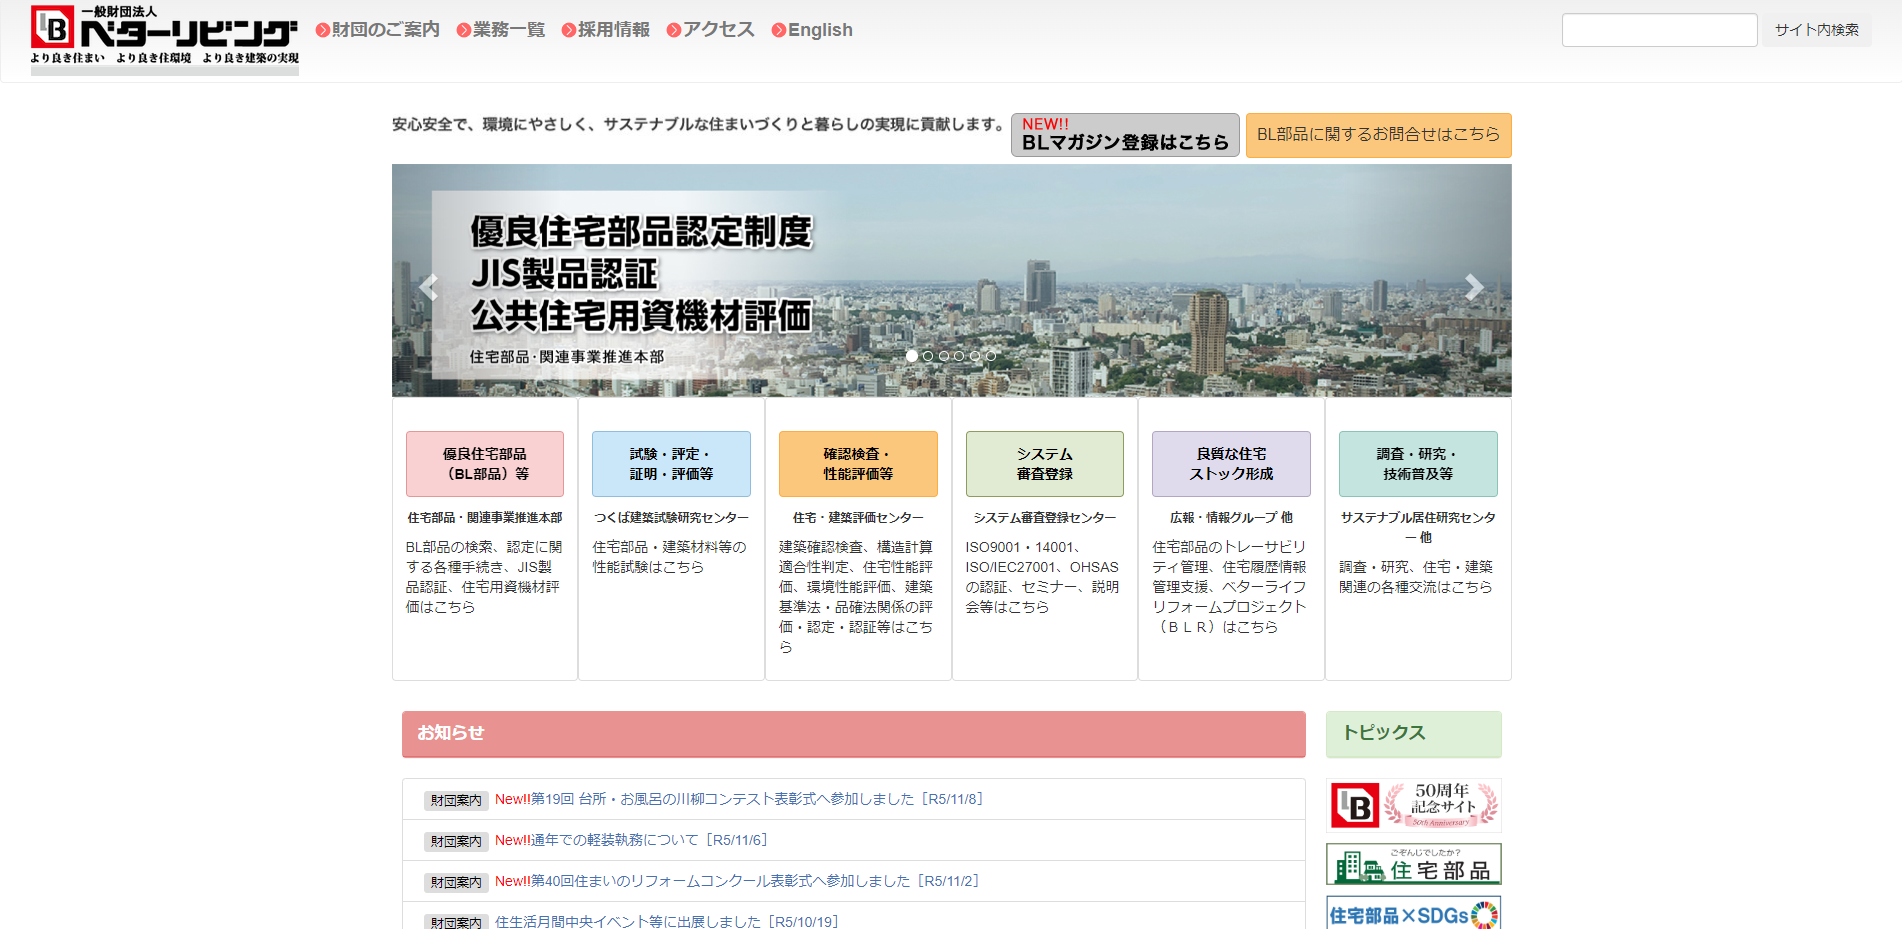Viewport: 1902px width, 929px height.
Task: Advance the carousel using the right arrow
Action: coord(1473,287)
